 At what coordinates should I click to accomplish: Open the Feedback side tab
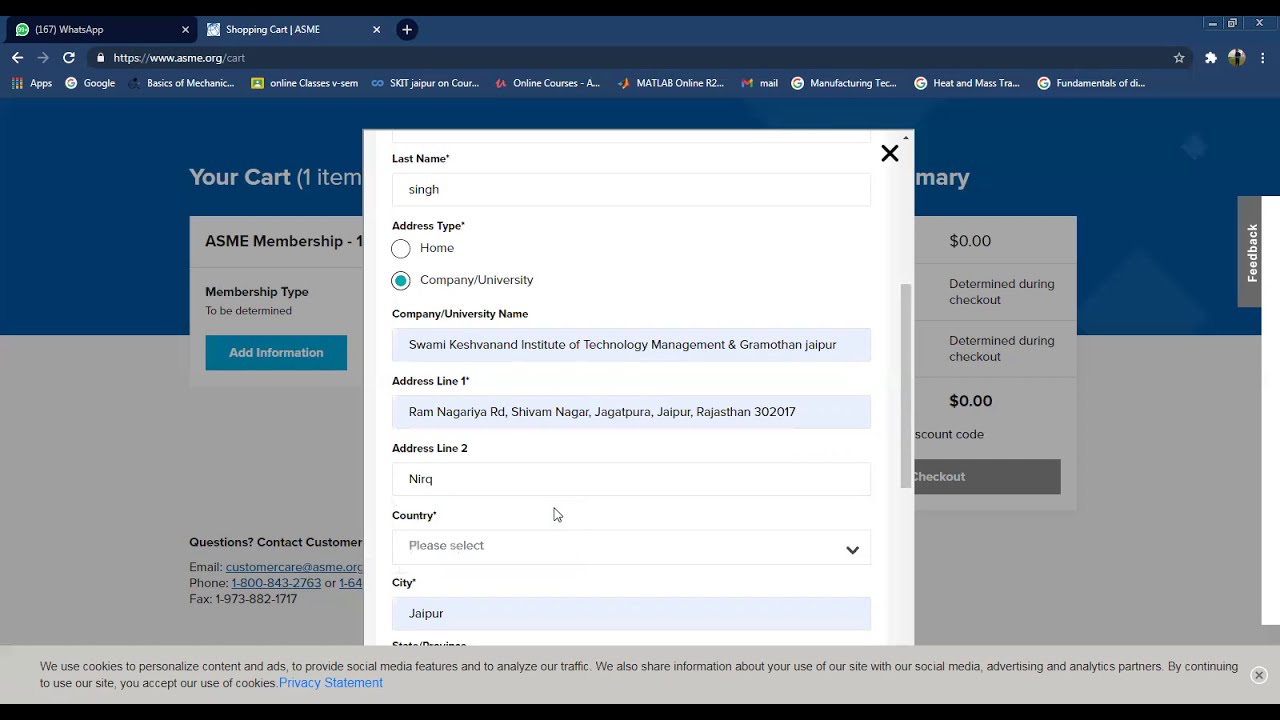tap(1251, 252)
